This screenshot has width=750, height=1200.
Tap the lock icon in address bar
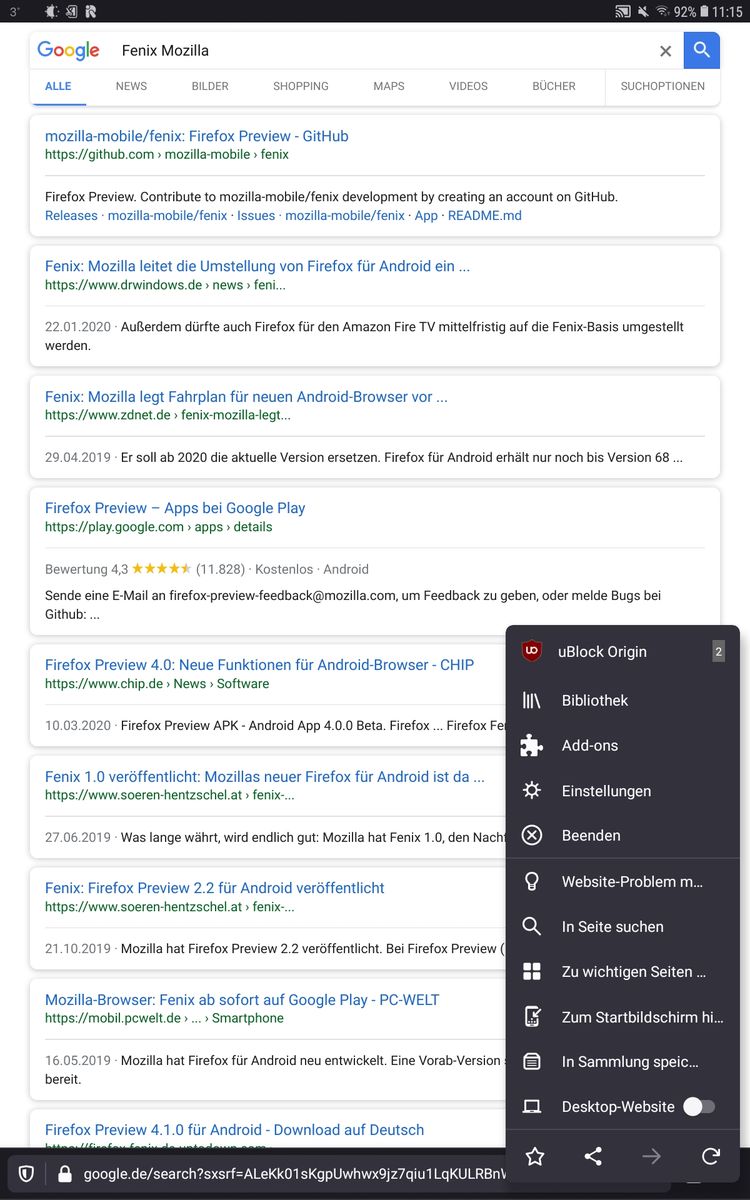point(65,1174)
